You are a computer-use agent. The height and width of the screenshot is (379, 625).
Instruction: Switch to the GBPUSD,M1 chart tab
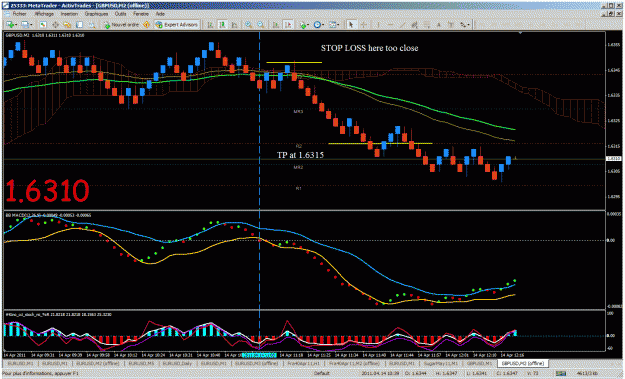[x=479, y=363]
